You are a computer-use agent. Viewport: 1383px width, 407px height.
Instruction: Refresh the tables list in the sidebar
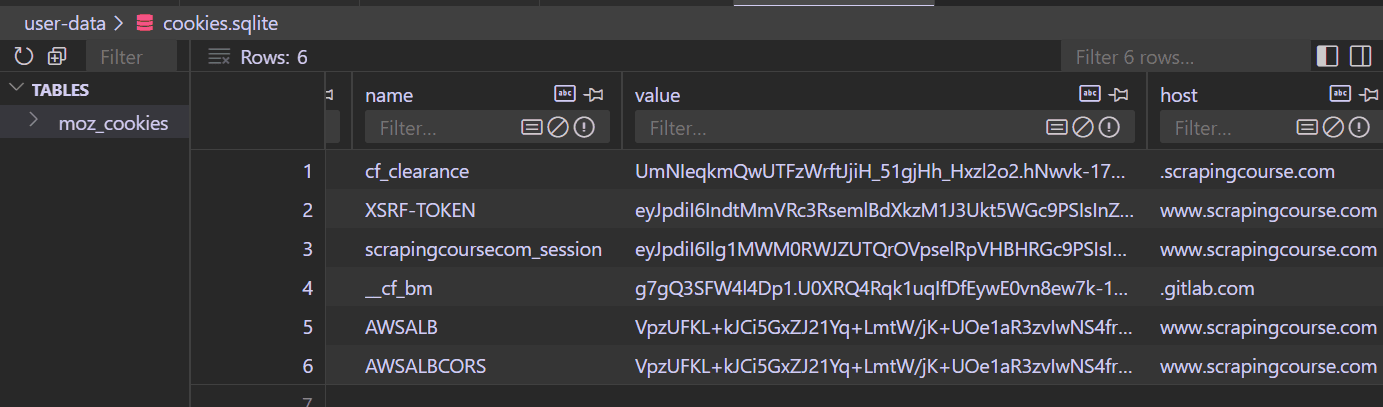pos(24,57)
